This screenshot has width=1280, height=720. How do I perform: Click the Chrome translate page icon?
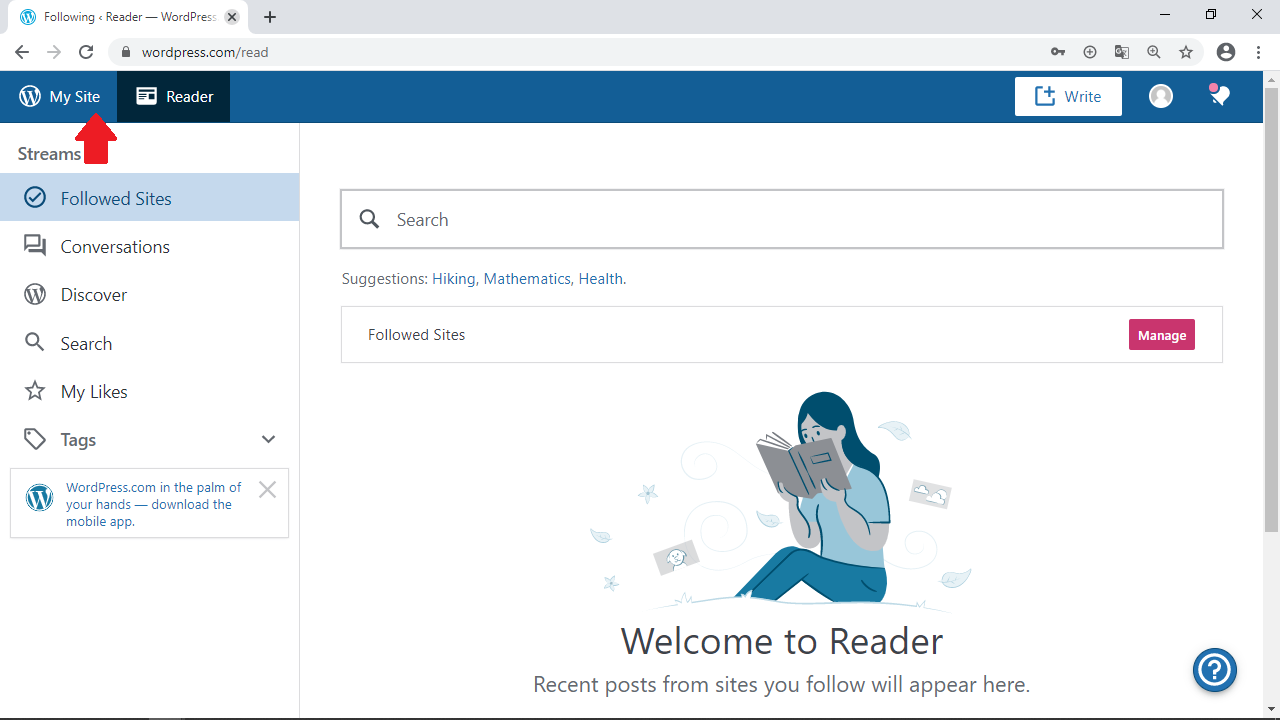coord(1122,52)
